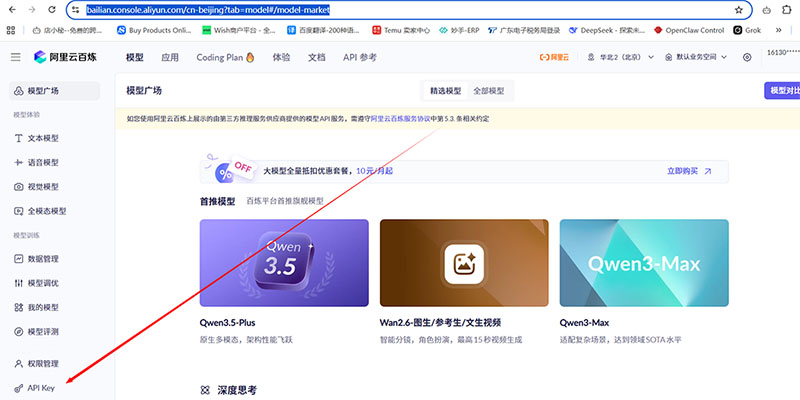
Task: Open browser profile icon near extensions
Action: coord(766,10)
